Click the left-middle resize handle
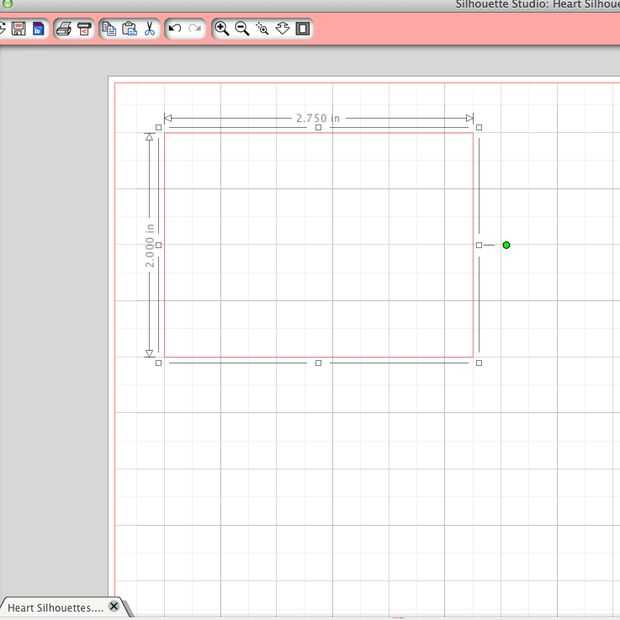This screenshot has width=620, height=620. pos(159,245)
